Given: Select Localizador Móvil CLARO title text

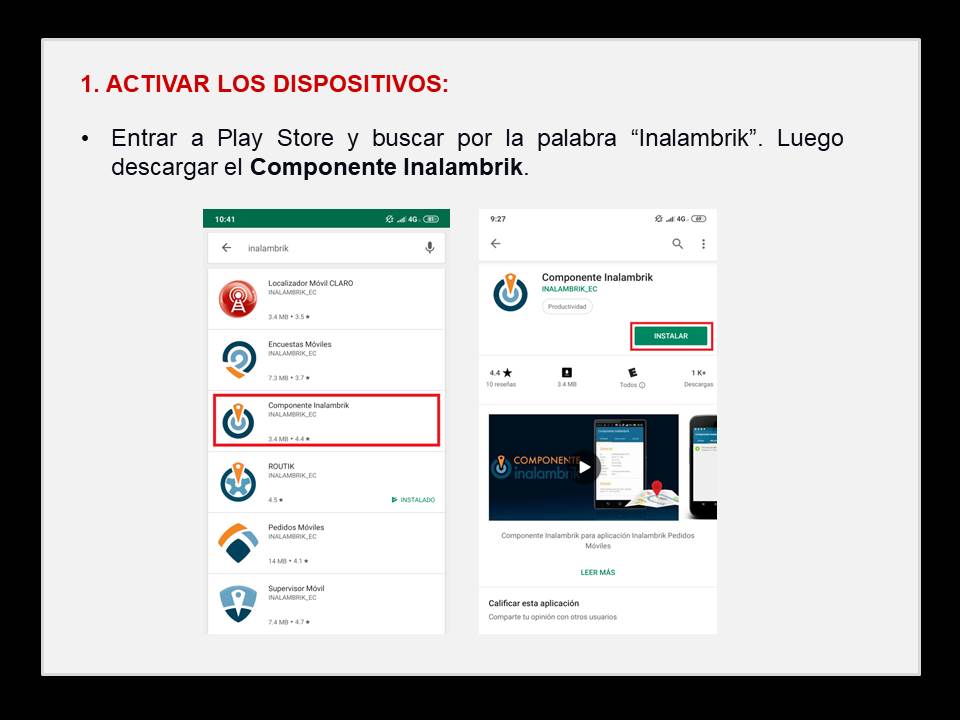Looking at the screenshot, I should pos(310,283).
